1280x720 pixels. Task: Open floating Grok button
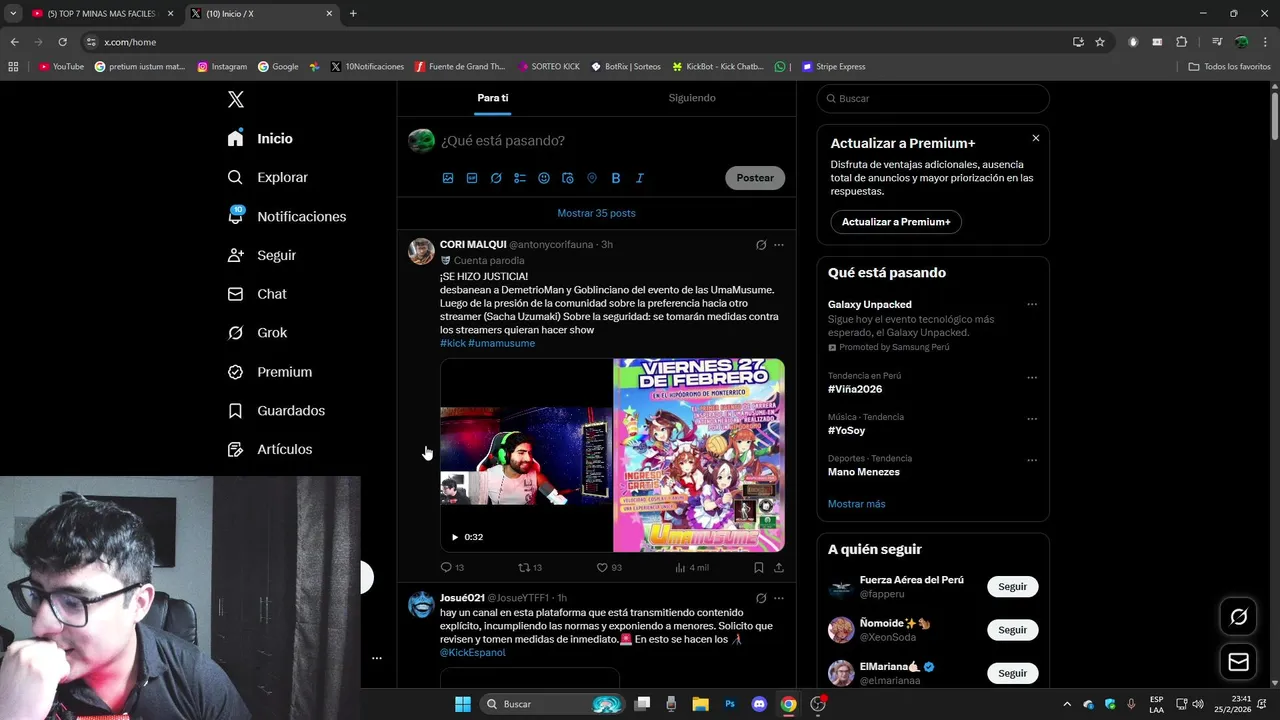[1238, 617]
